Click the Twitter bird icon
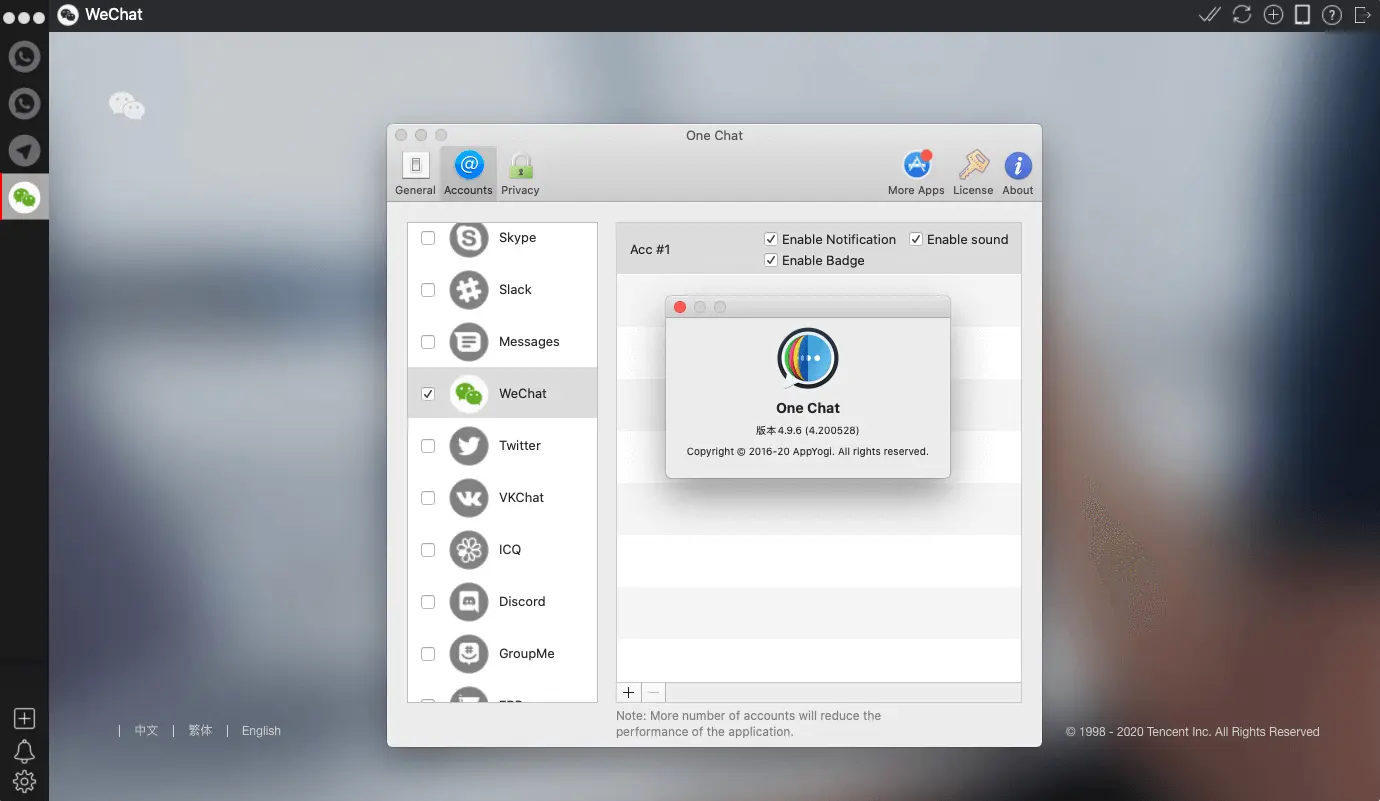The height and width of the screenshot is (801, 1380). pos(468,446)
